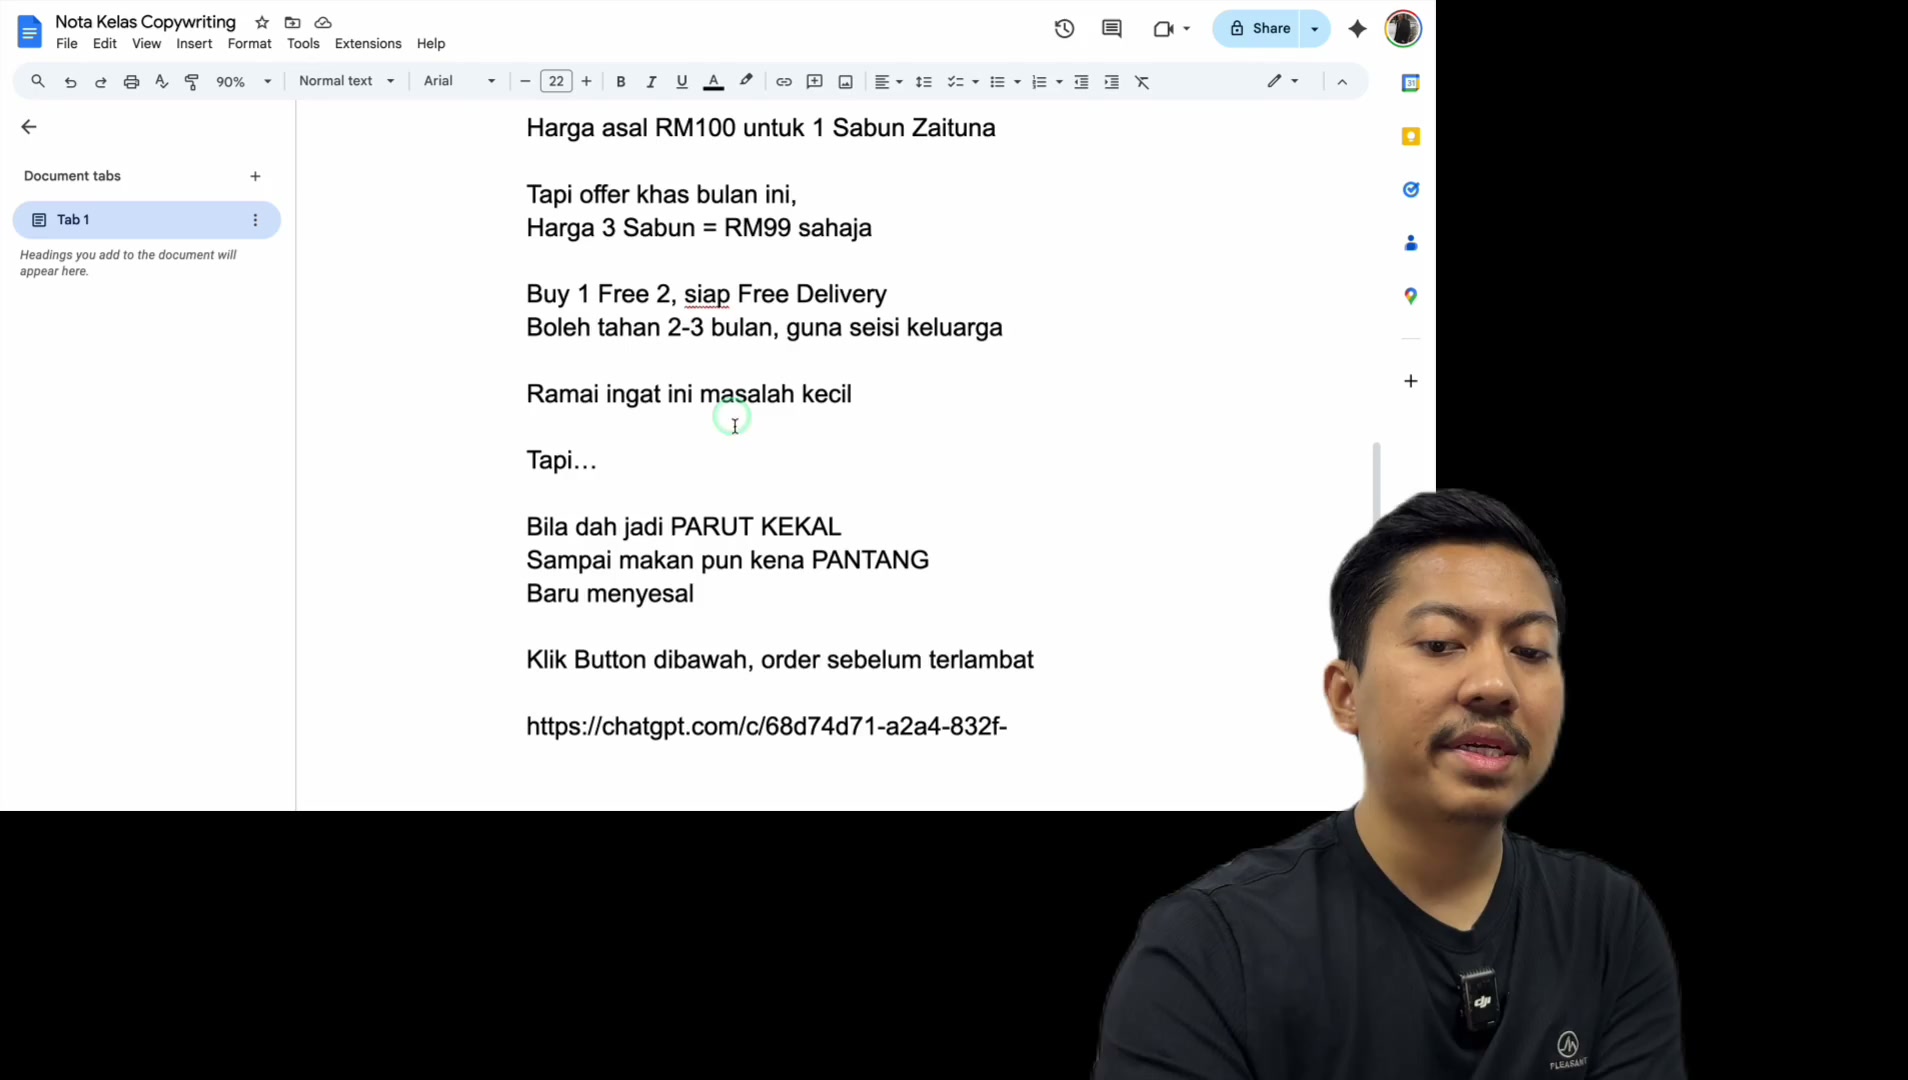
Task: Open the text alignment dropdown
Action: [888, 82]
